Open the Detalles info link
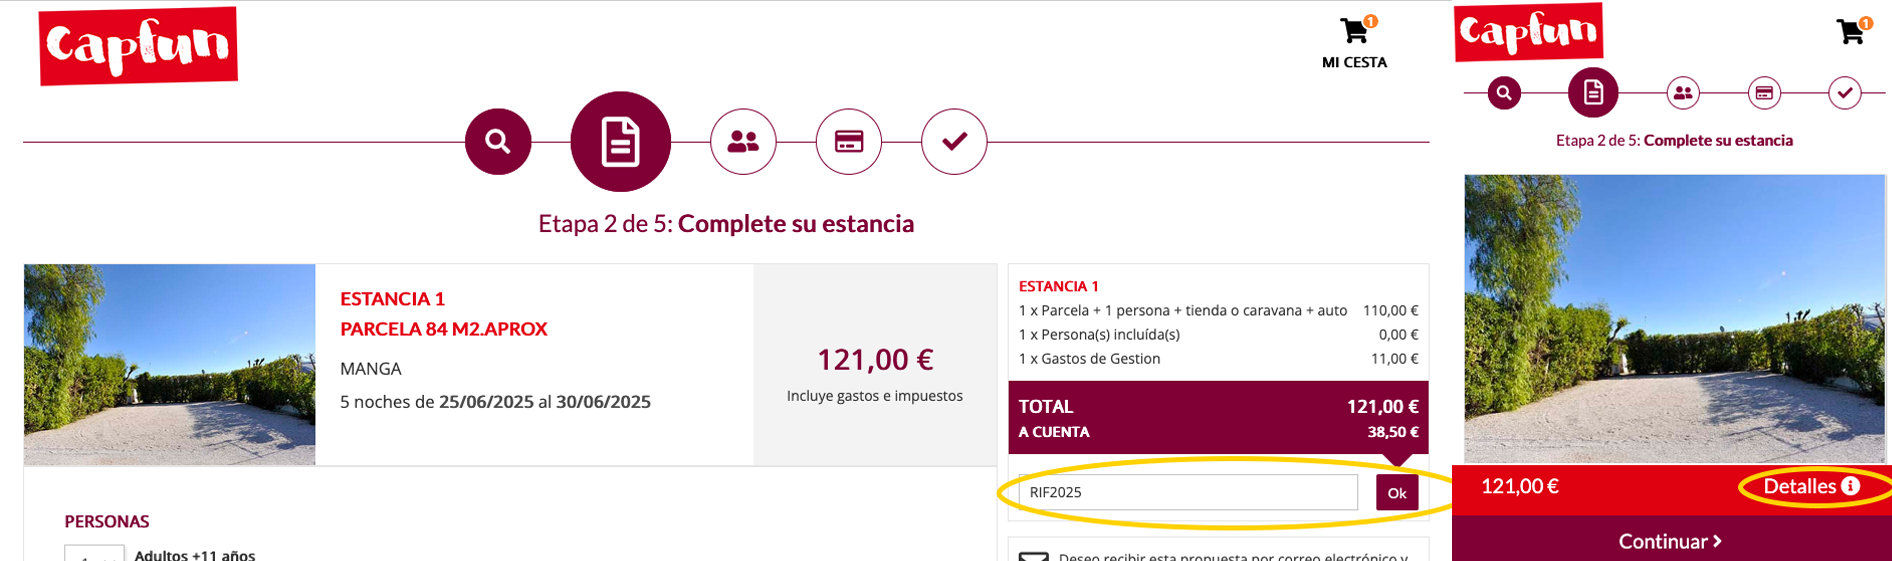 click(x=1811, y=487)
